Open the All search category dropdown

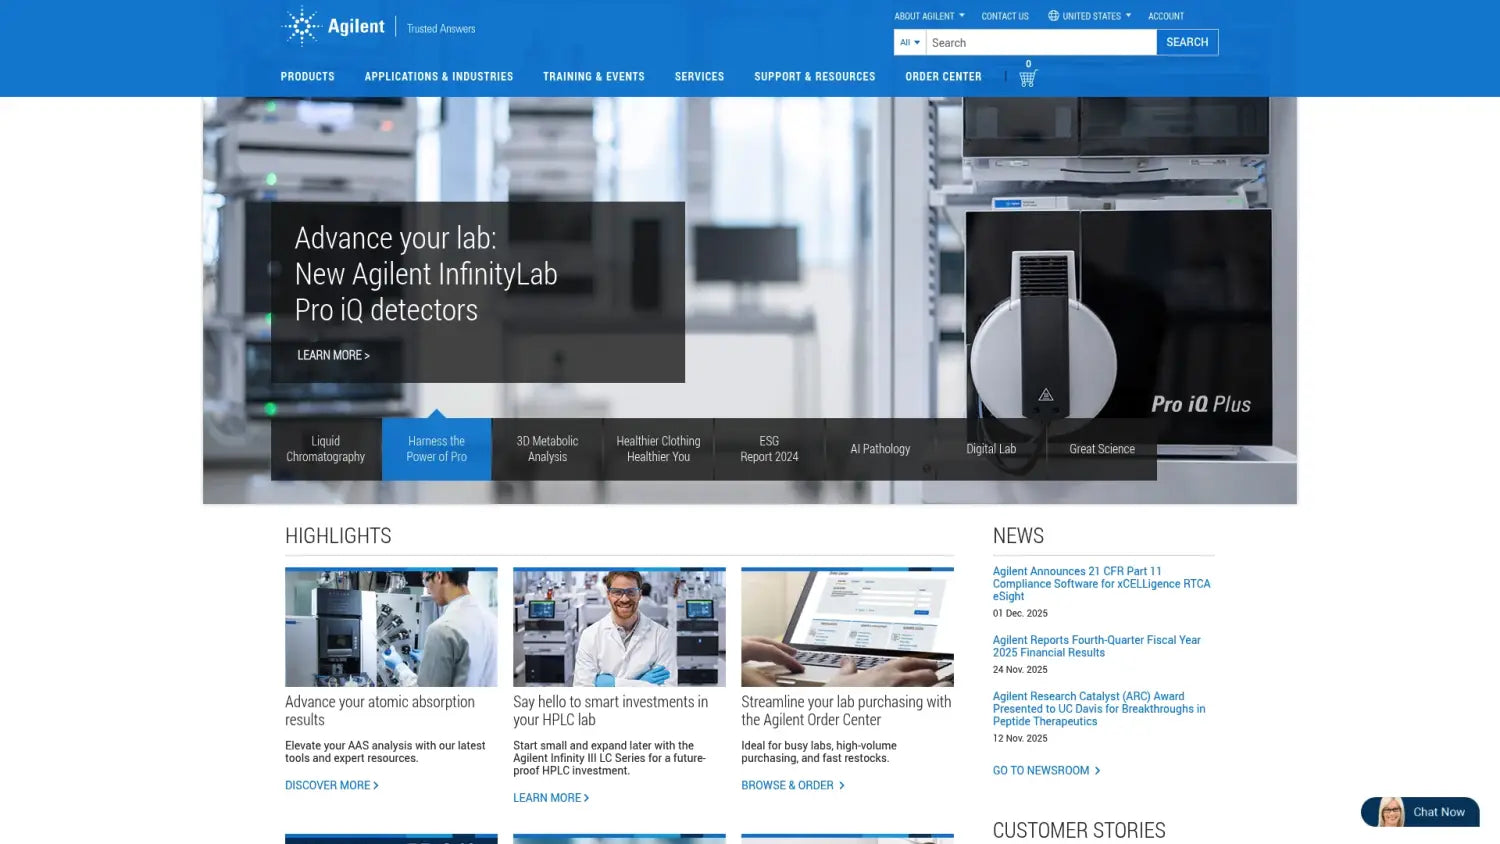(910, 42)
